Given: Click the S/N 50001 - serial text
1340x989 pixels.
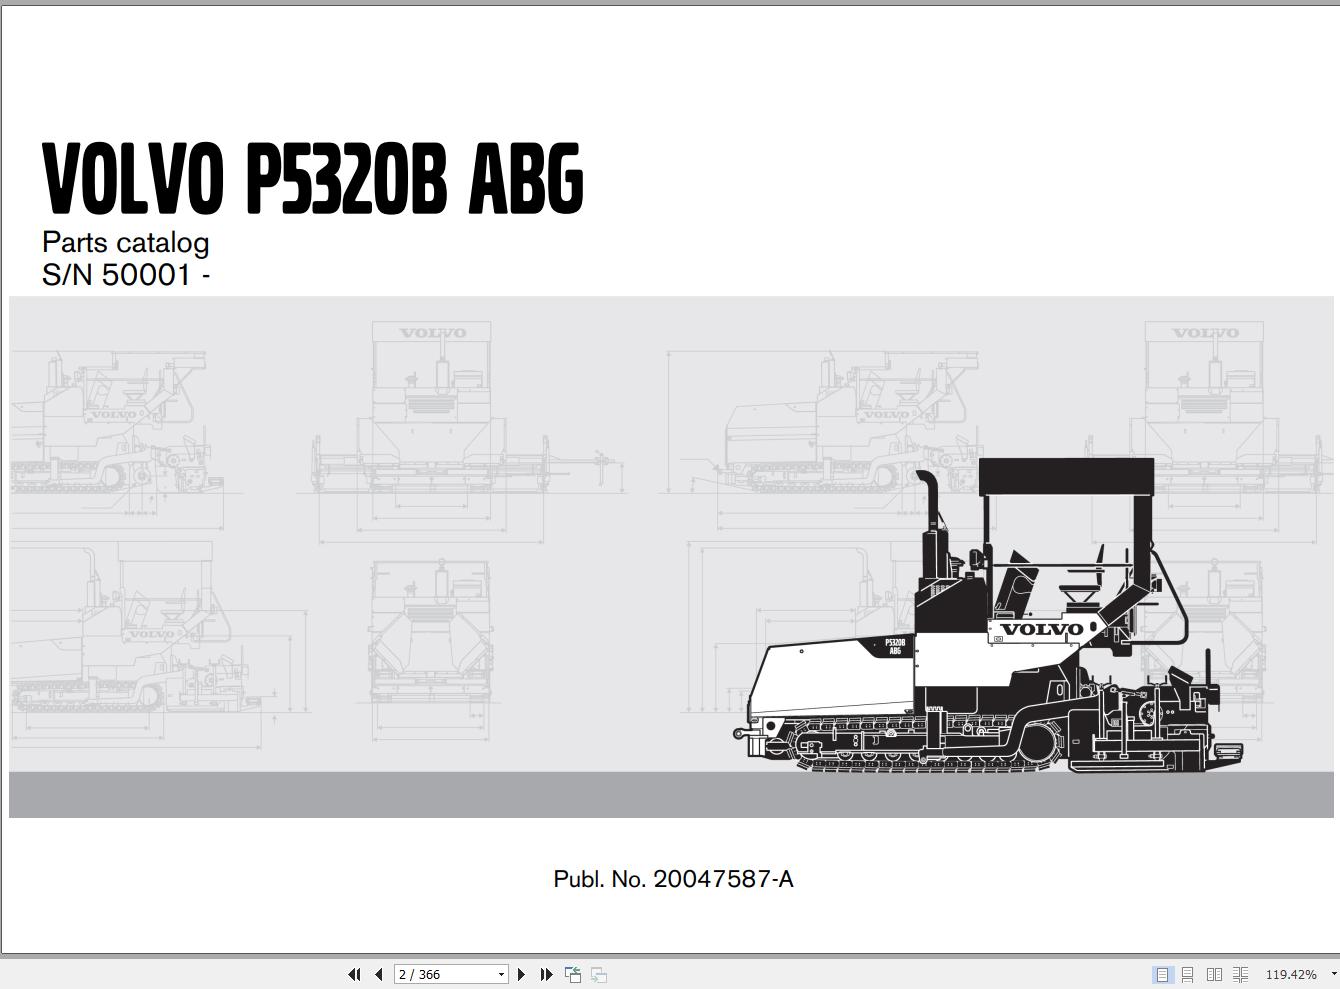Looking at the screenshot, I should coord(126,275).
